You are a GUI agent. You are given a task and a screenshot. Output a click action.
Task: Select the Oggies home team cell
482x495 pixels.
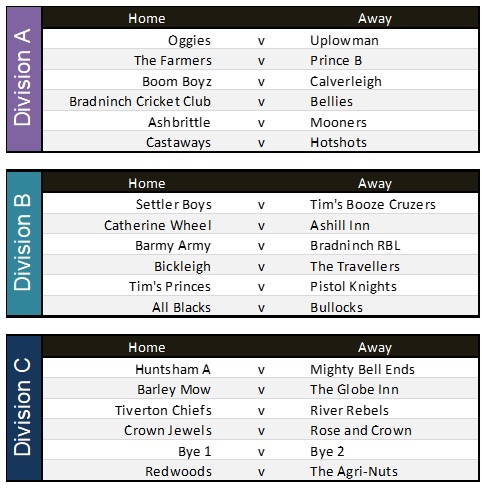189,41
